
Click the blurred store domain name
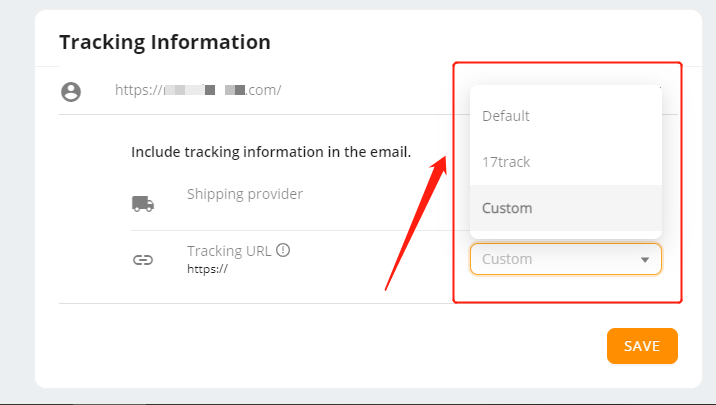205,90
